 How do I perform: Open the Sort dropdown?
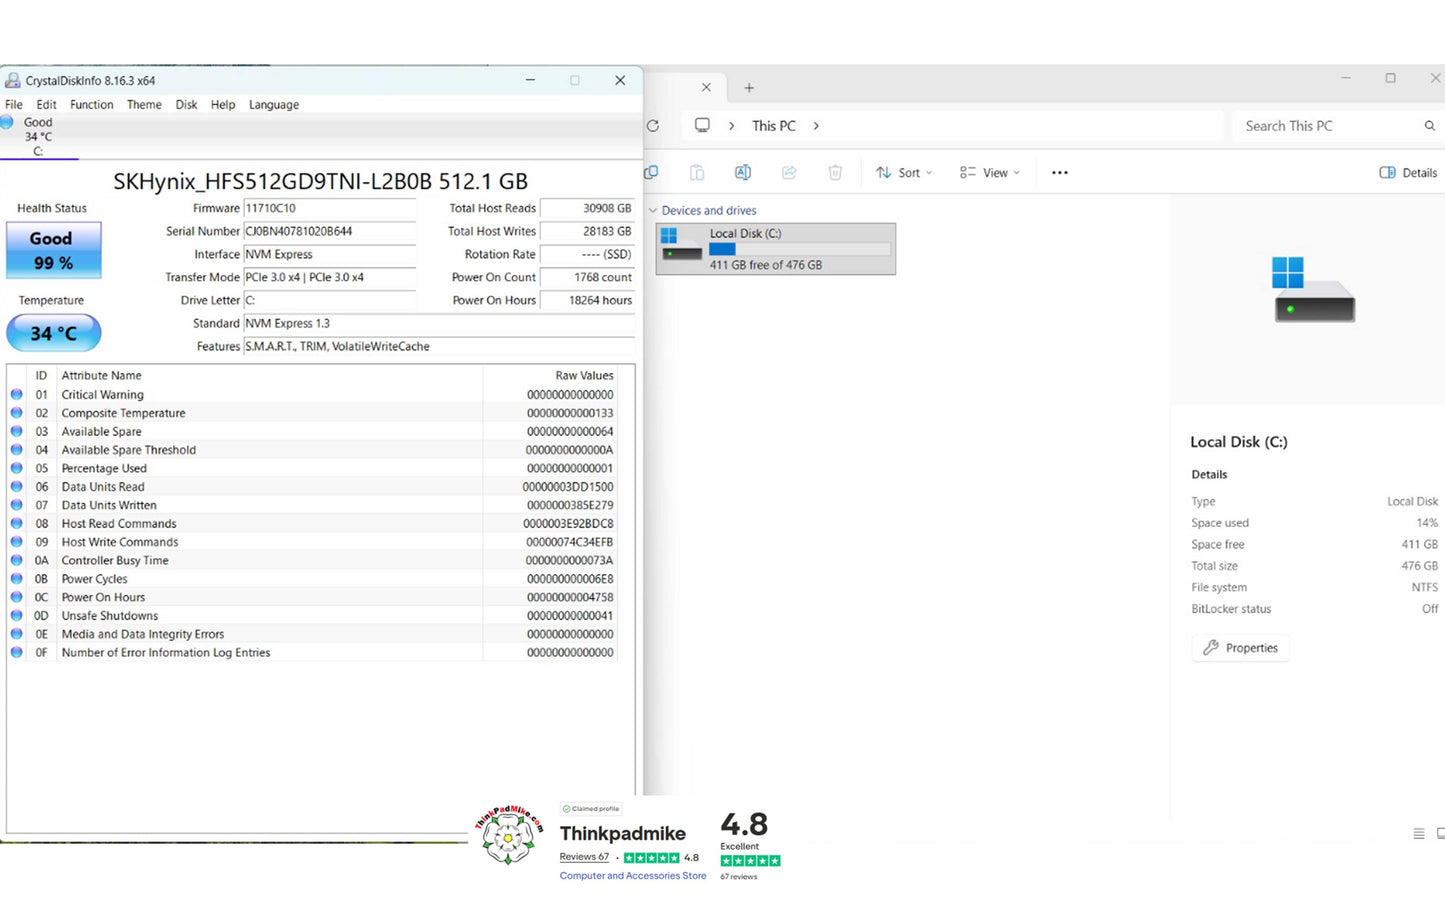tap(904, 173)
